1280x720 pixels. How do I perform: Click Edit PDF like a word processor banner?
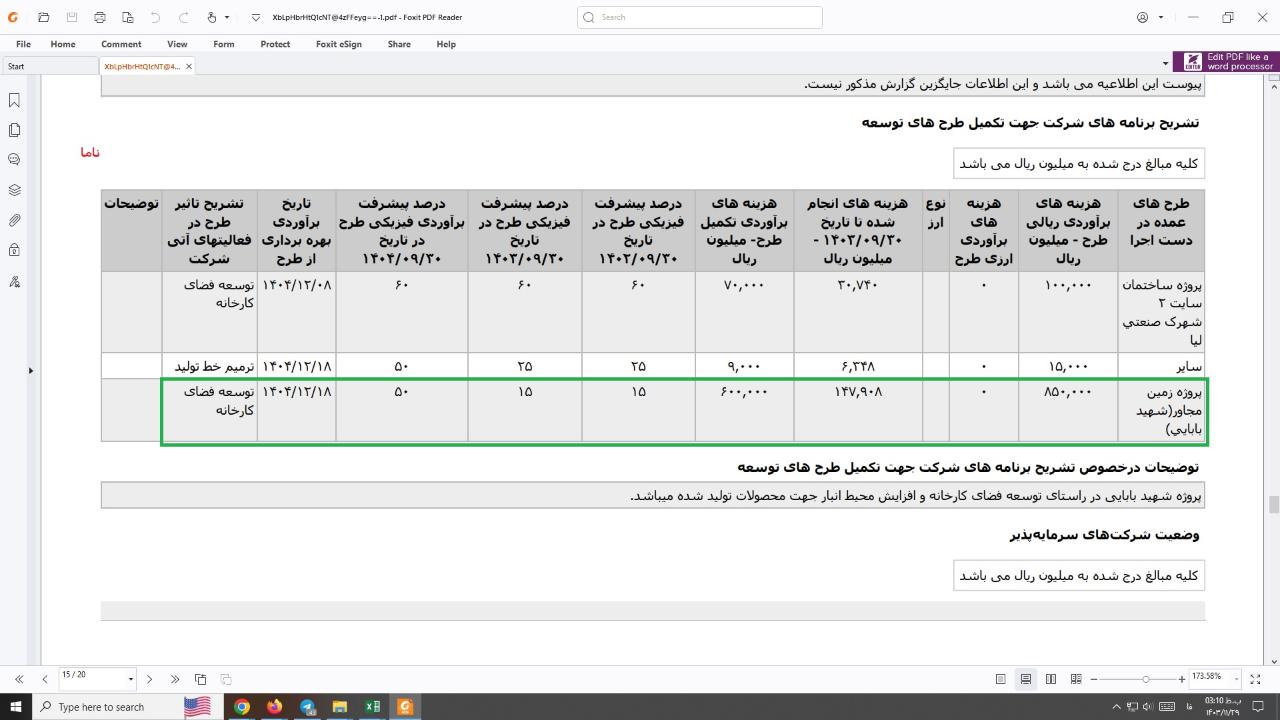point(1226,62)
